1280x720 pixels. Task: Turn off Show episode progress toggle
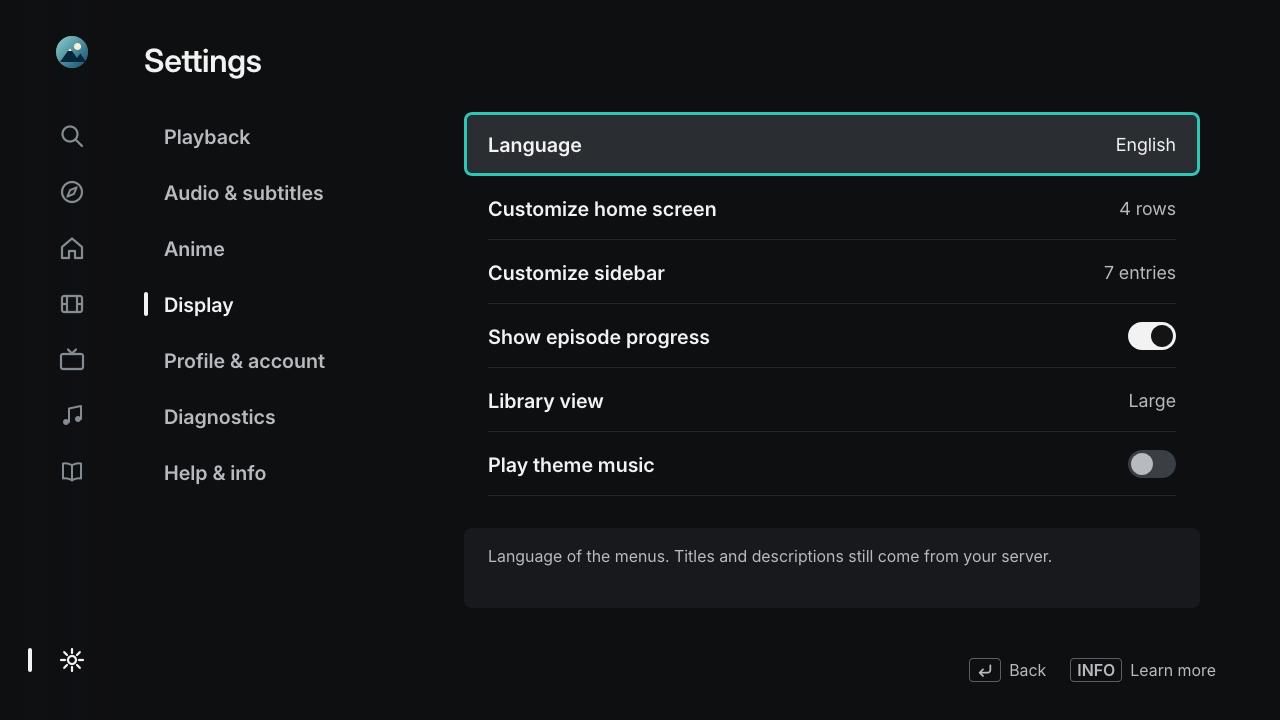[1152, 336]
